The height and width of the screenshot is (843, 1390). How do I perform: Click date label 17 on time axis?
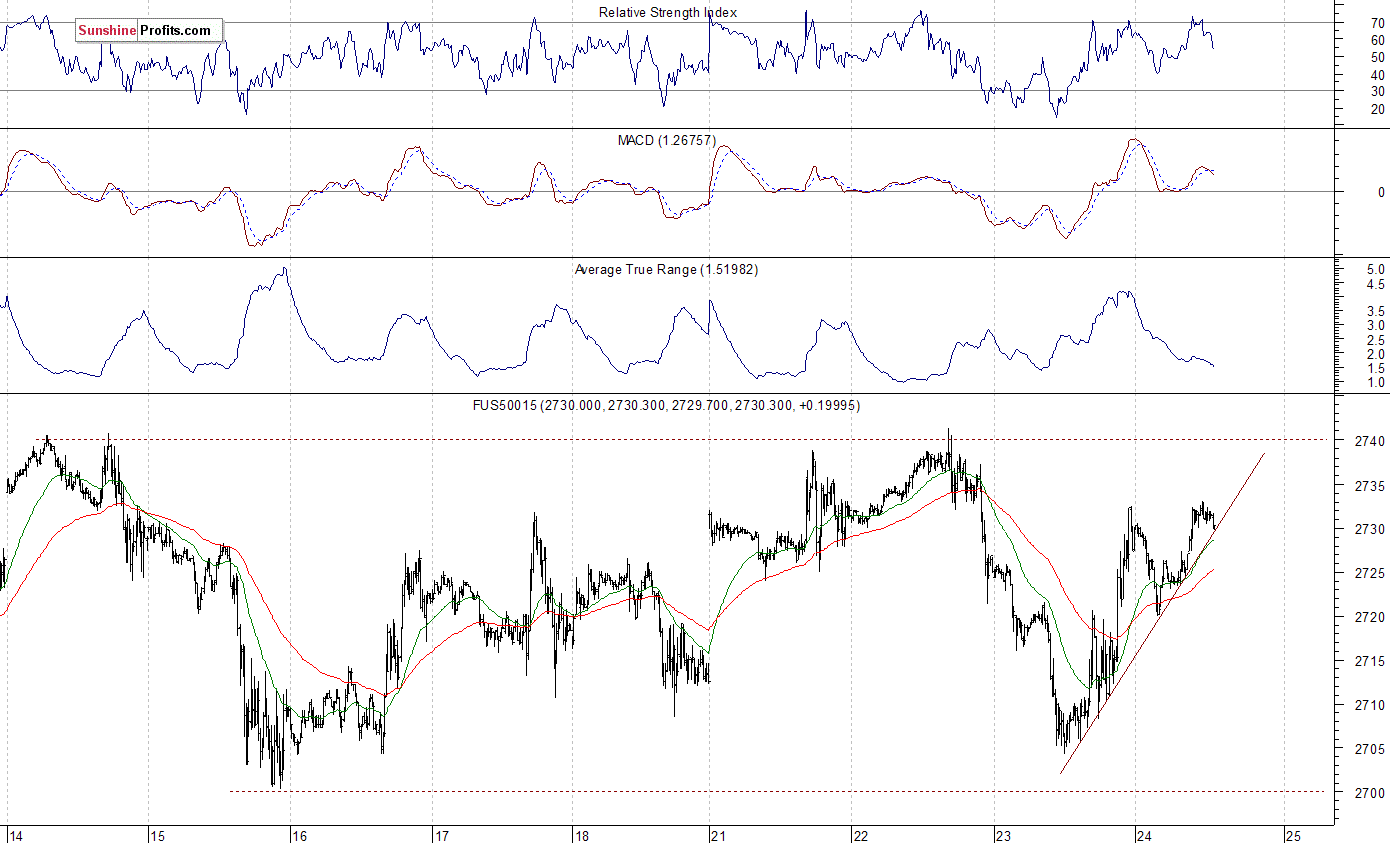[441, 835]
